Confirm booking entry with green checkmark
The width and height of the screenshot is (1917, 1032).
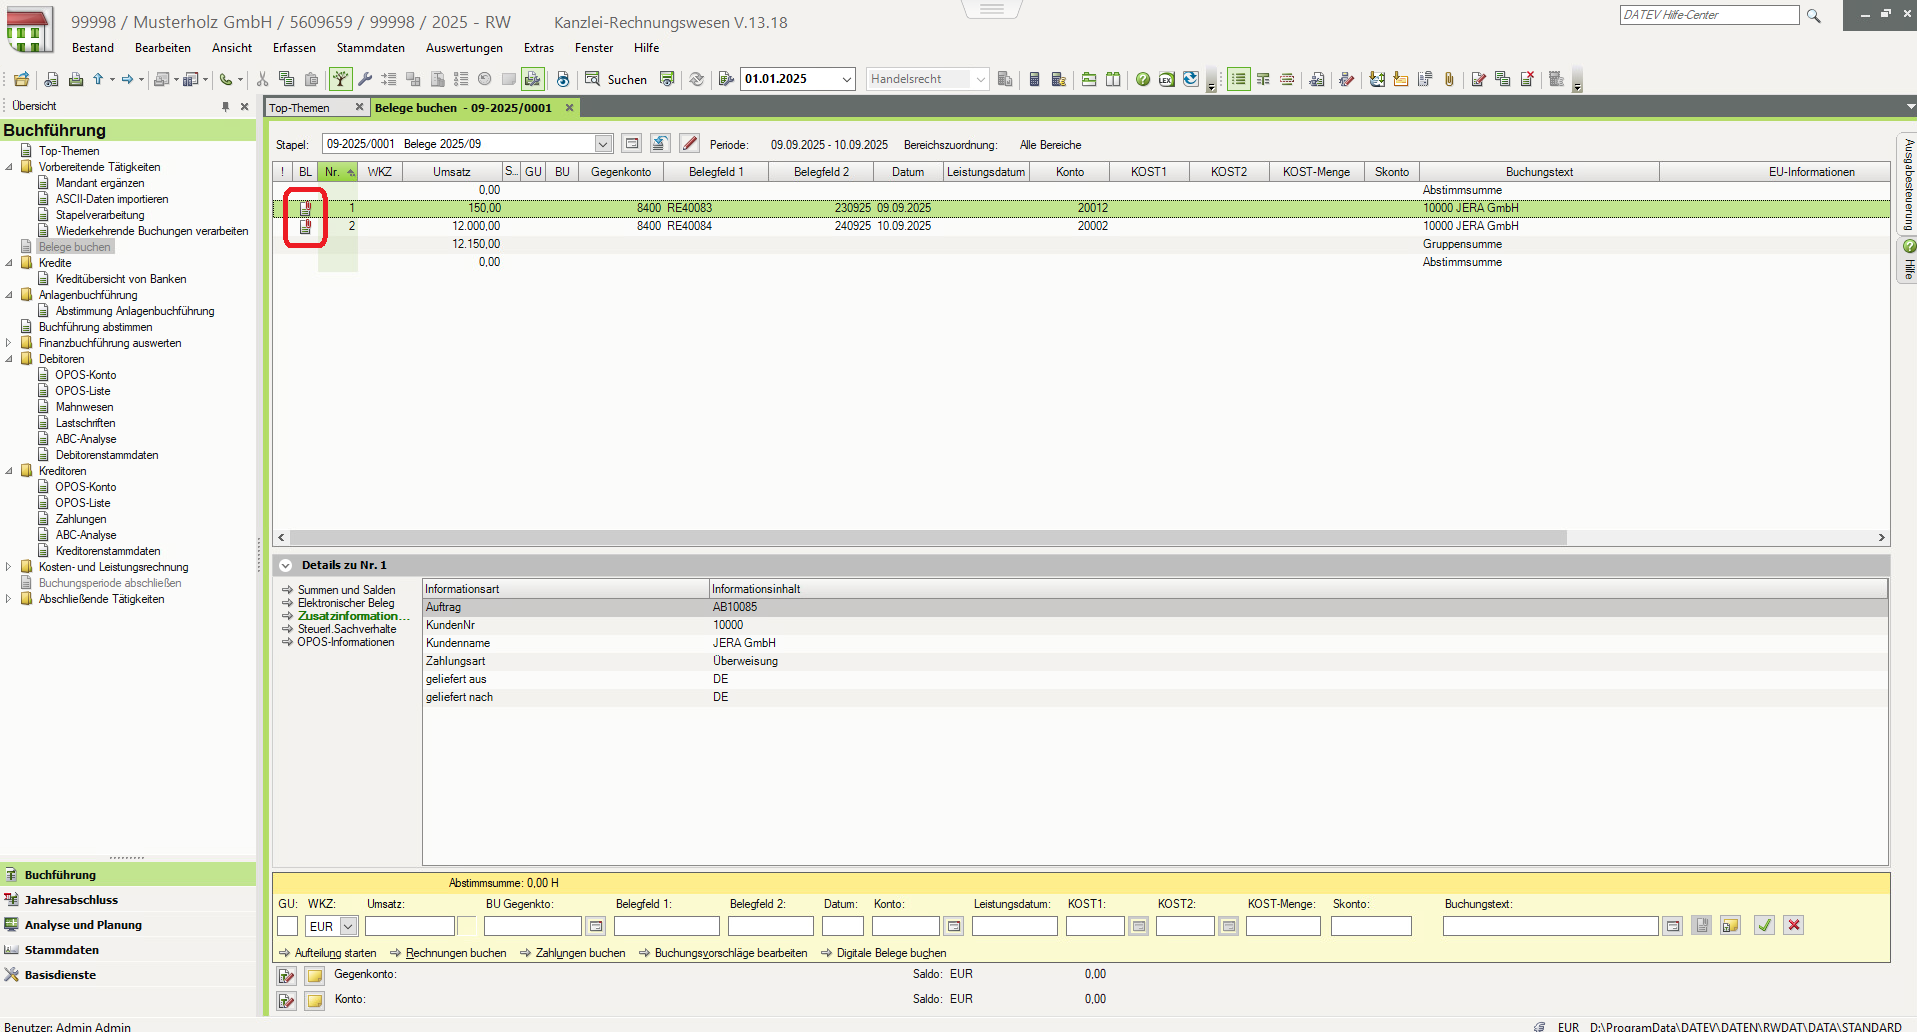coord(1764,925)
